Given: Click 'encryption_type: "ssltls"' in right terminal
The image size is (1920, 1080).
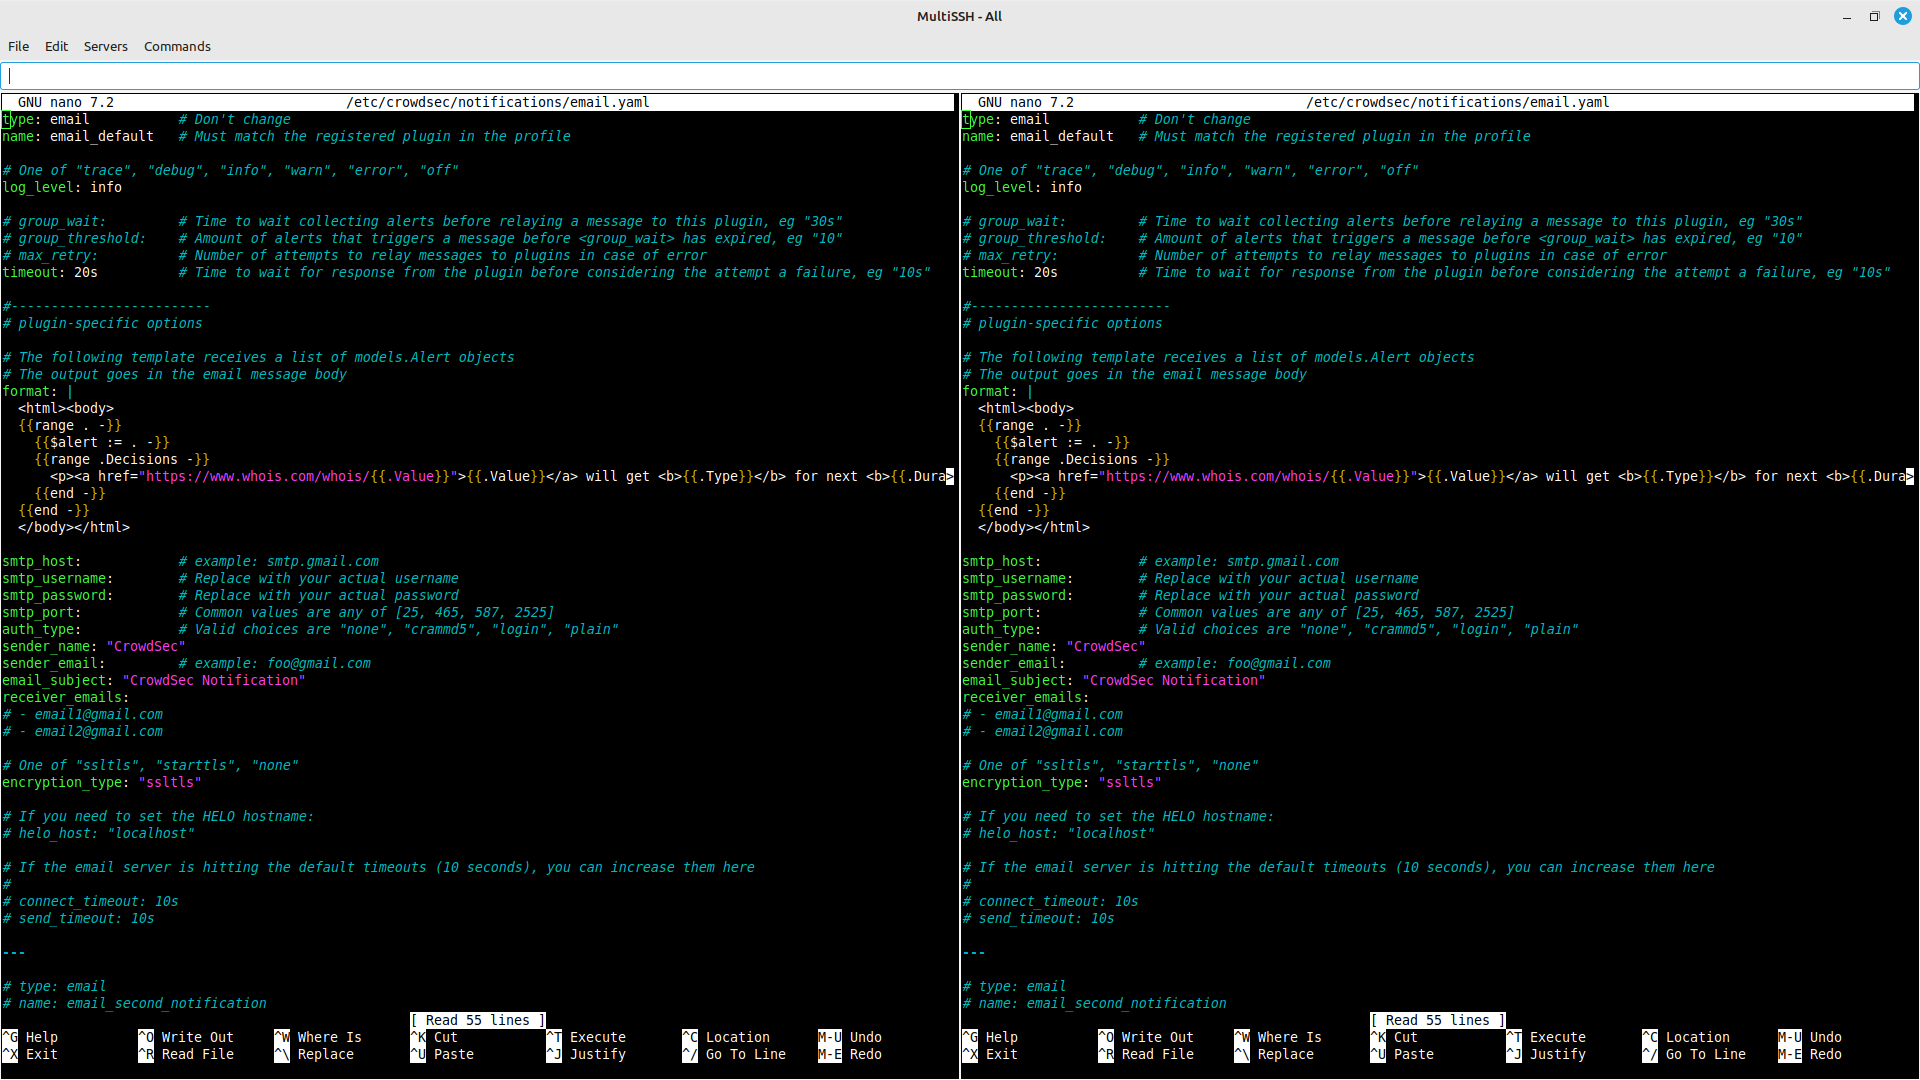Looking at the screenshot, I should click(1062, 782).
